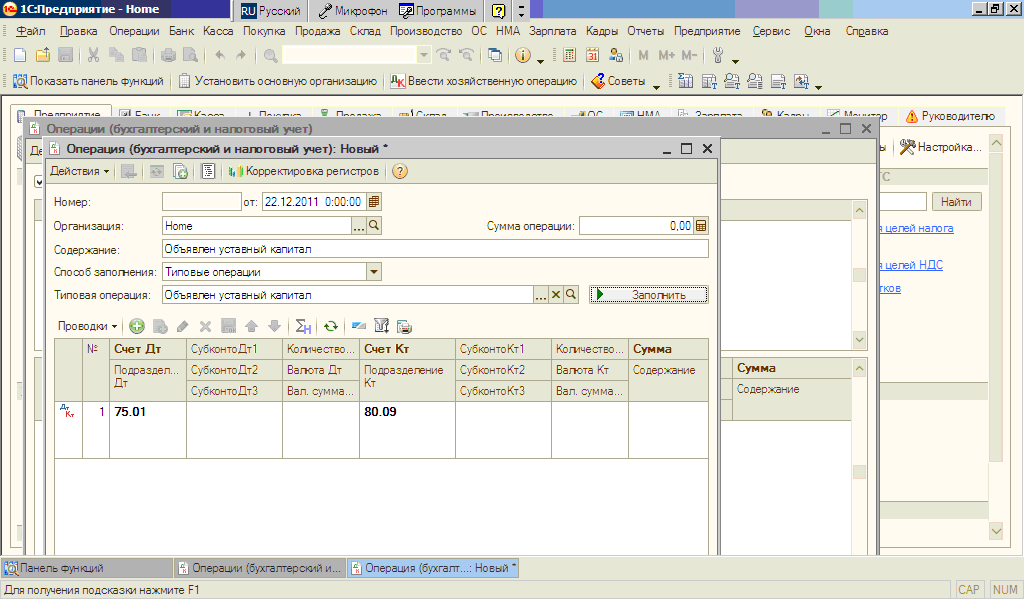Screen dimensions: 1024x600
Task: Open the Calendar icon showing 31
Action: (592, 55)
